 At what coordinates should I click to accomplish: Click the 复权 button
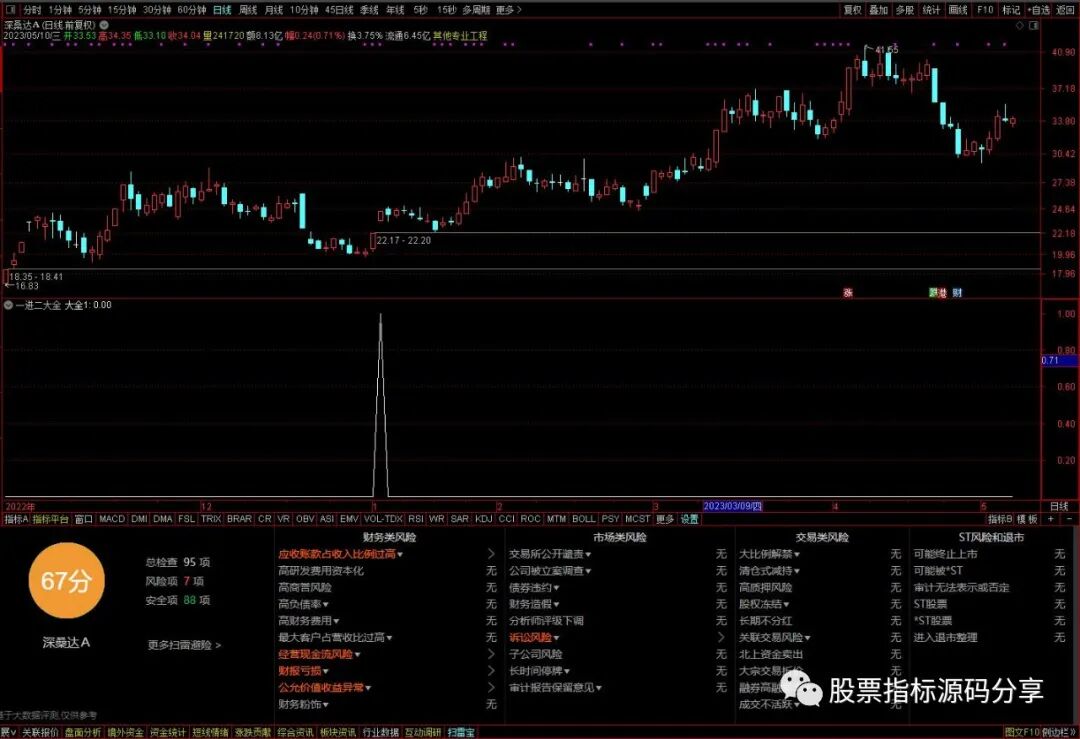(x=853, y=10)
